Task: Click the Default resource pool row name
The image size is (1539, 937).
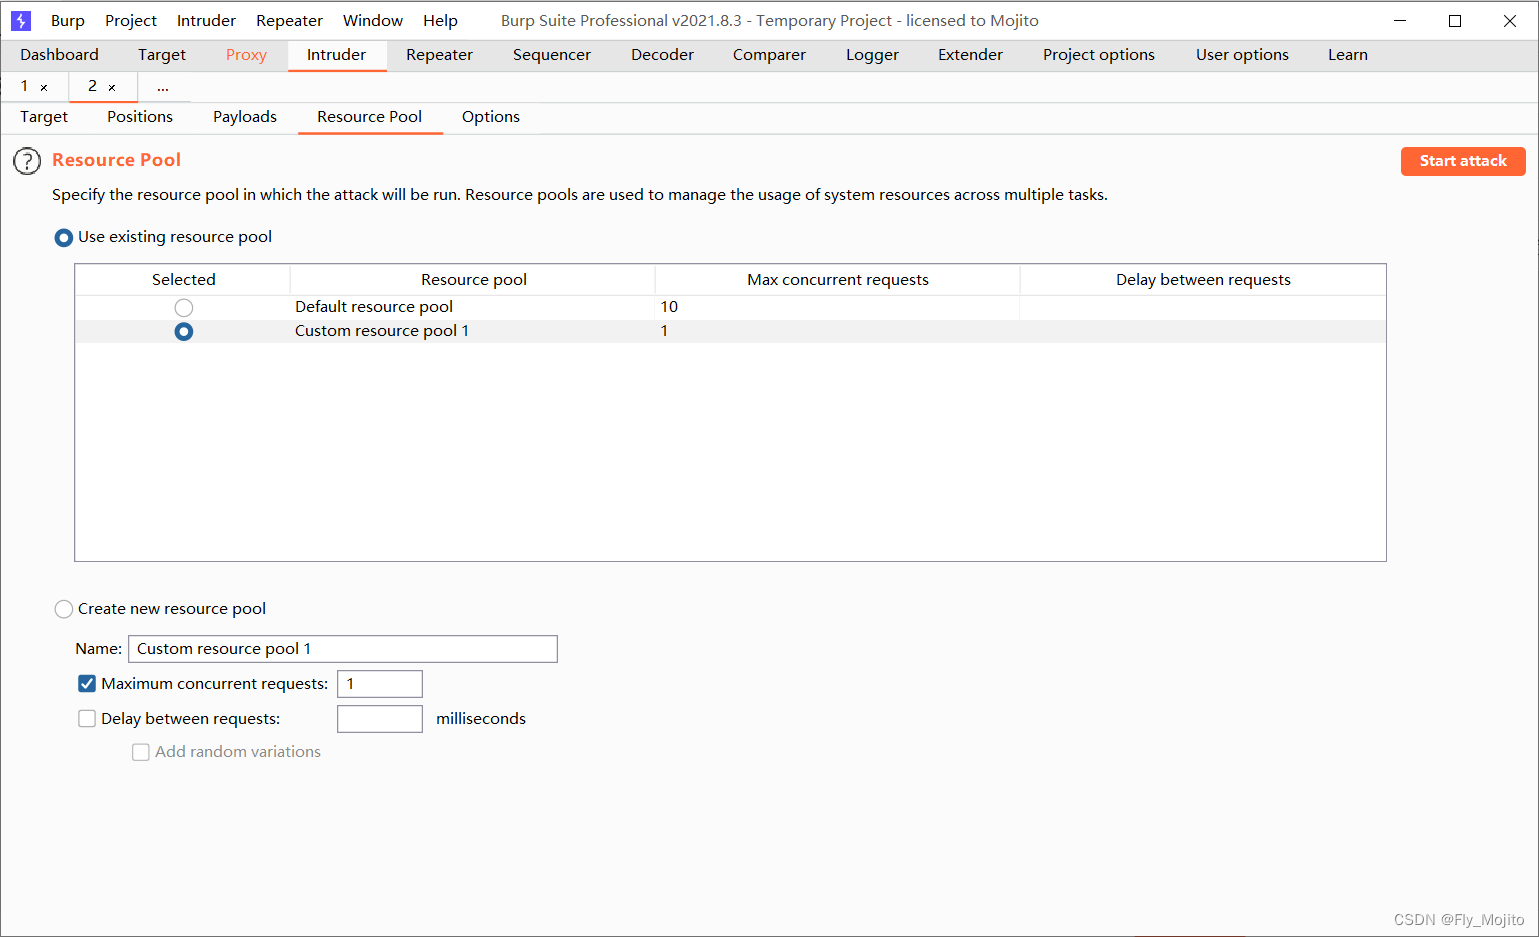Action: point(374,307)
